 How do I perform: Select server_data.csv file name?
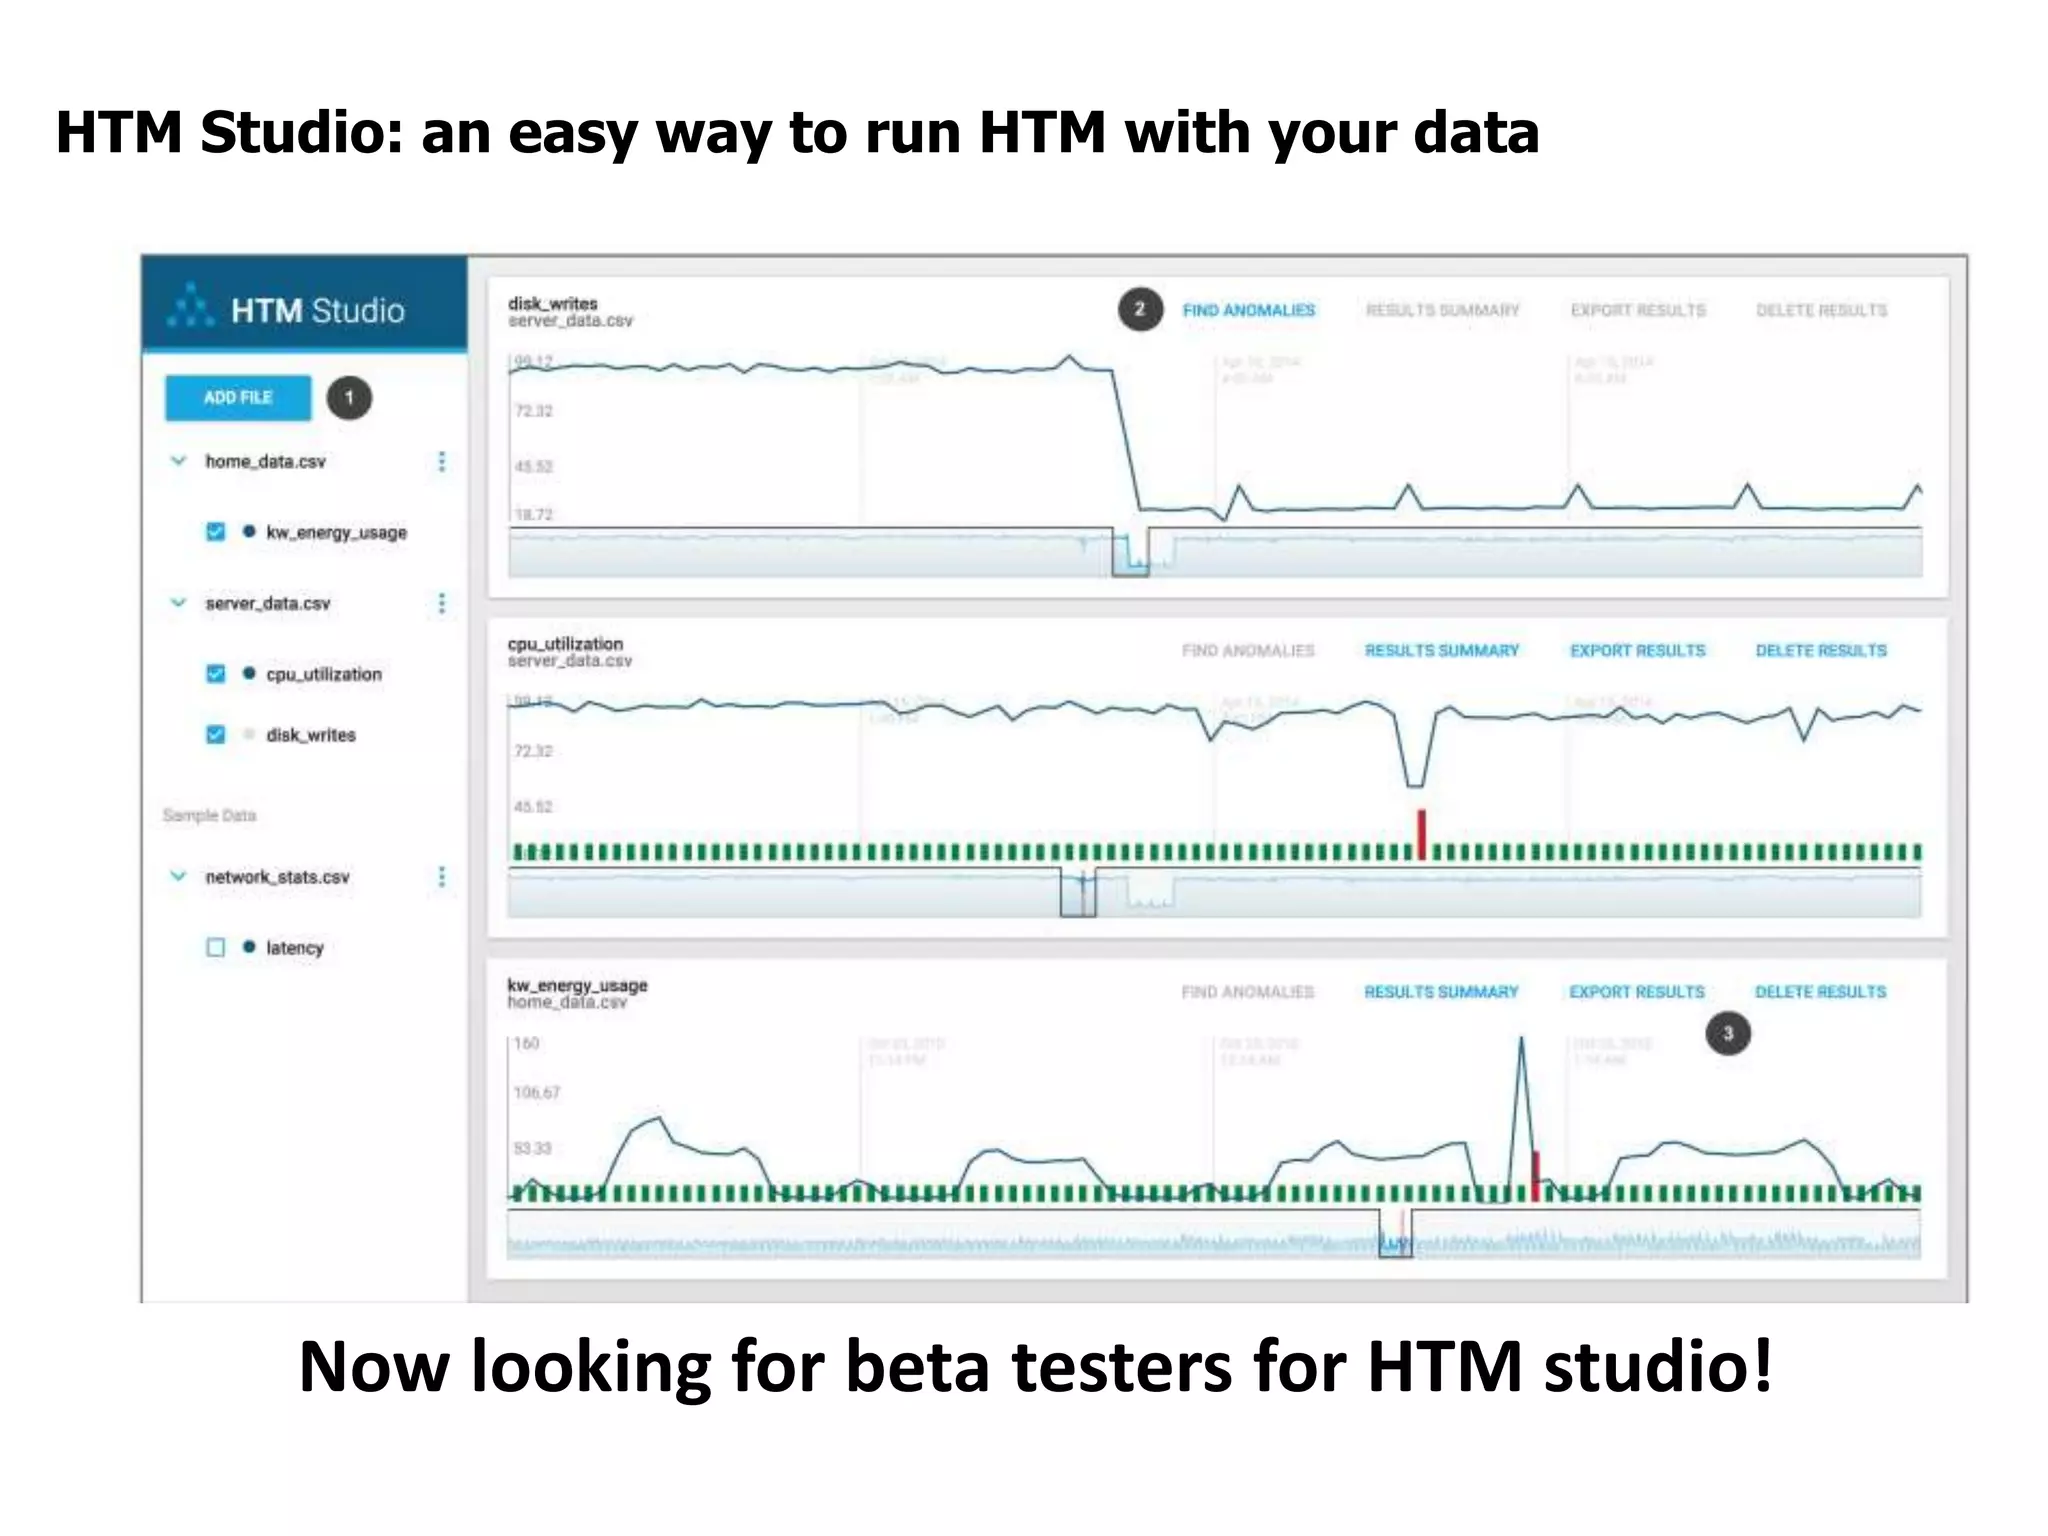(267, 603)
